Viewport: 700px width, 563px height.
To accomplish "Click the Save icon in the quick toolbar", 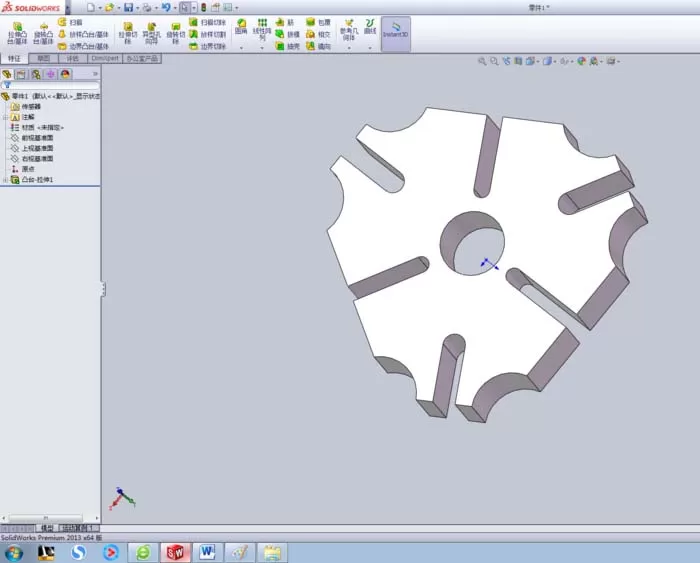I will [129, 8].
